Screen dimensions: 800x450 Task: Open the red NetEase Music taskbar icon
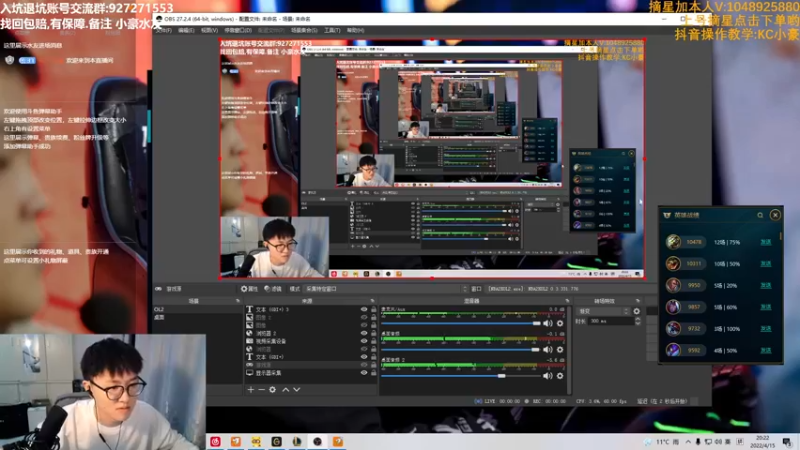[x=215, y=441]
